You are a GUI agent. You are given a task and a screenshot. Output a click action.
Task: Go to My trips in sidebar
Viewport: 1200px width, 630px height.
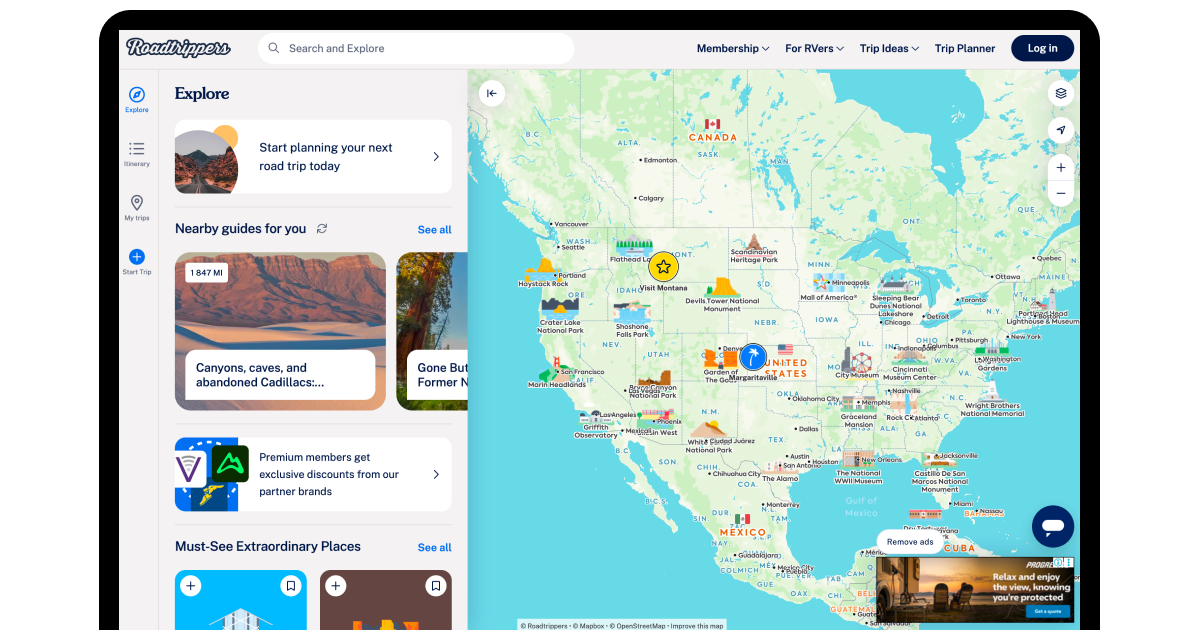[x=137, y=208]
